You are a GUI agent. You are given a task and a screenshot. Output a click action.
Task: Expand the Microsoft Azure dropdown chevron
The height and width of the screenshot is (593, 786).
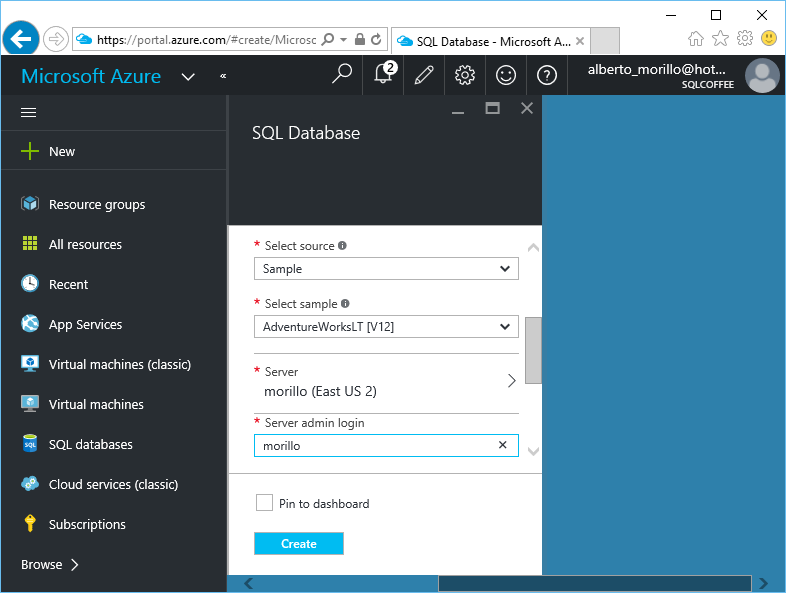click(x=188, y=77)
